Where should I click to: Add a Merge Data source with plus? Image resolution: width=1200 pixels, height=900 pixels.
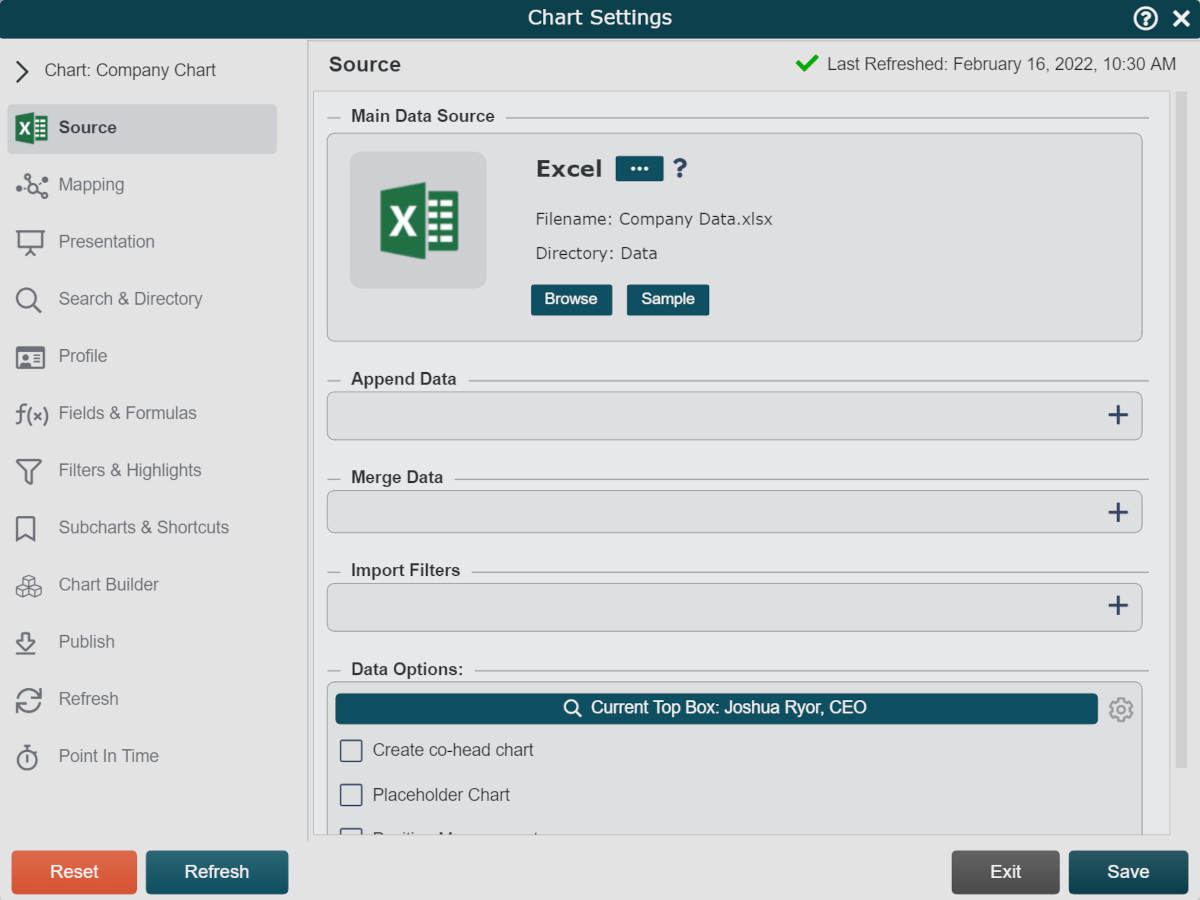point(1118,512)
